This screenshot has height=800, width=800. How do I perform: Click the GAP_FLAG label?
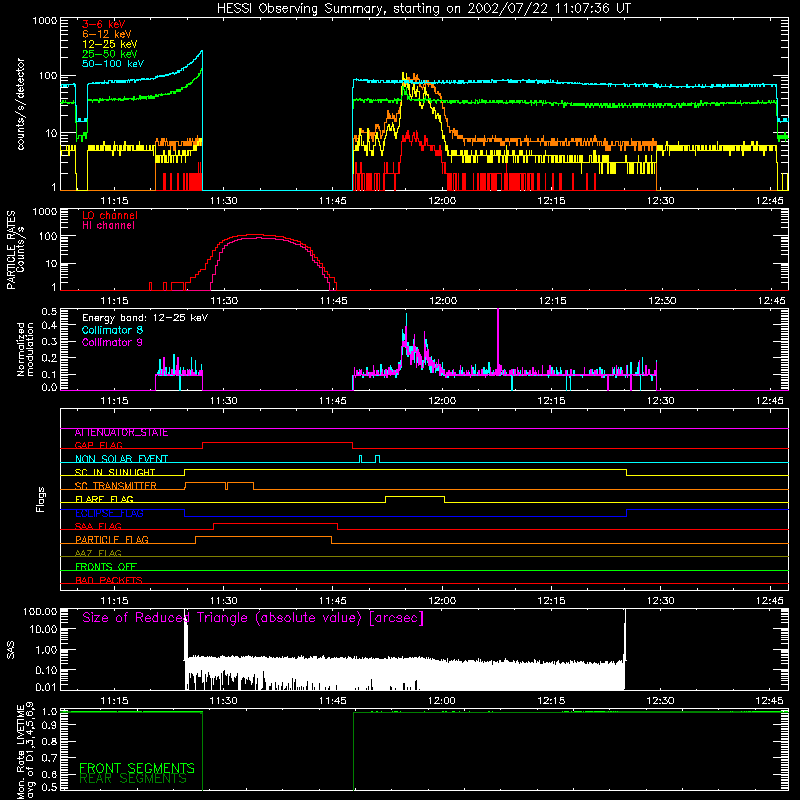[x=98, y=445]
